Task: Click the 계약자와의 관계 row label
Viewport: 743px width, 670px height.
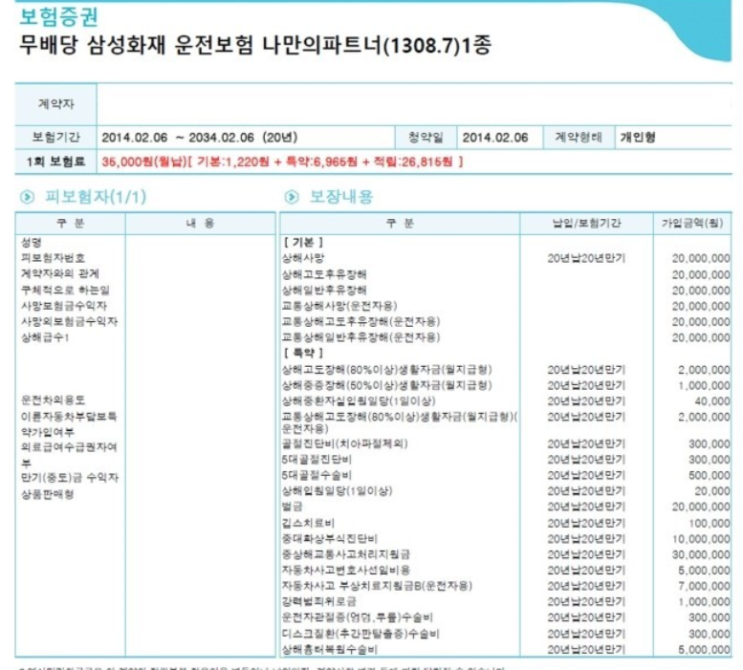Action: tap(60, 274)
